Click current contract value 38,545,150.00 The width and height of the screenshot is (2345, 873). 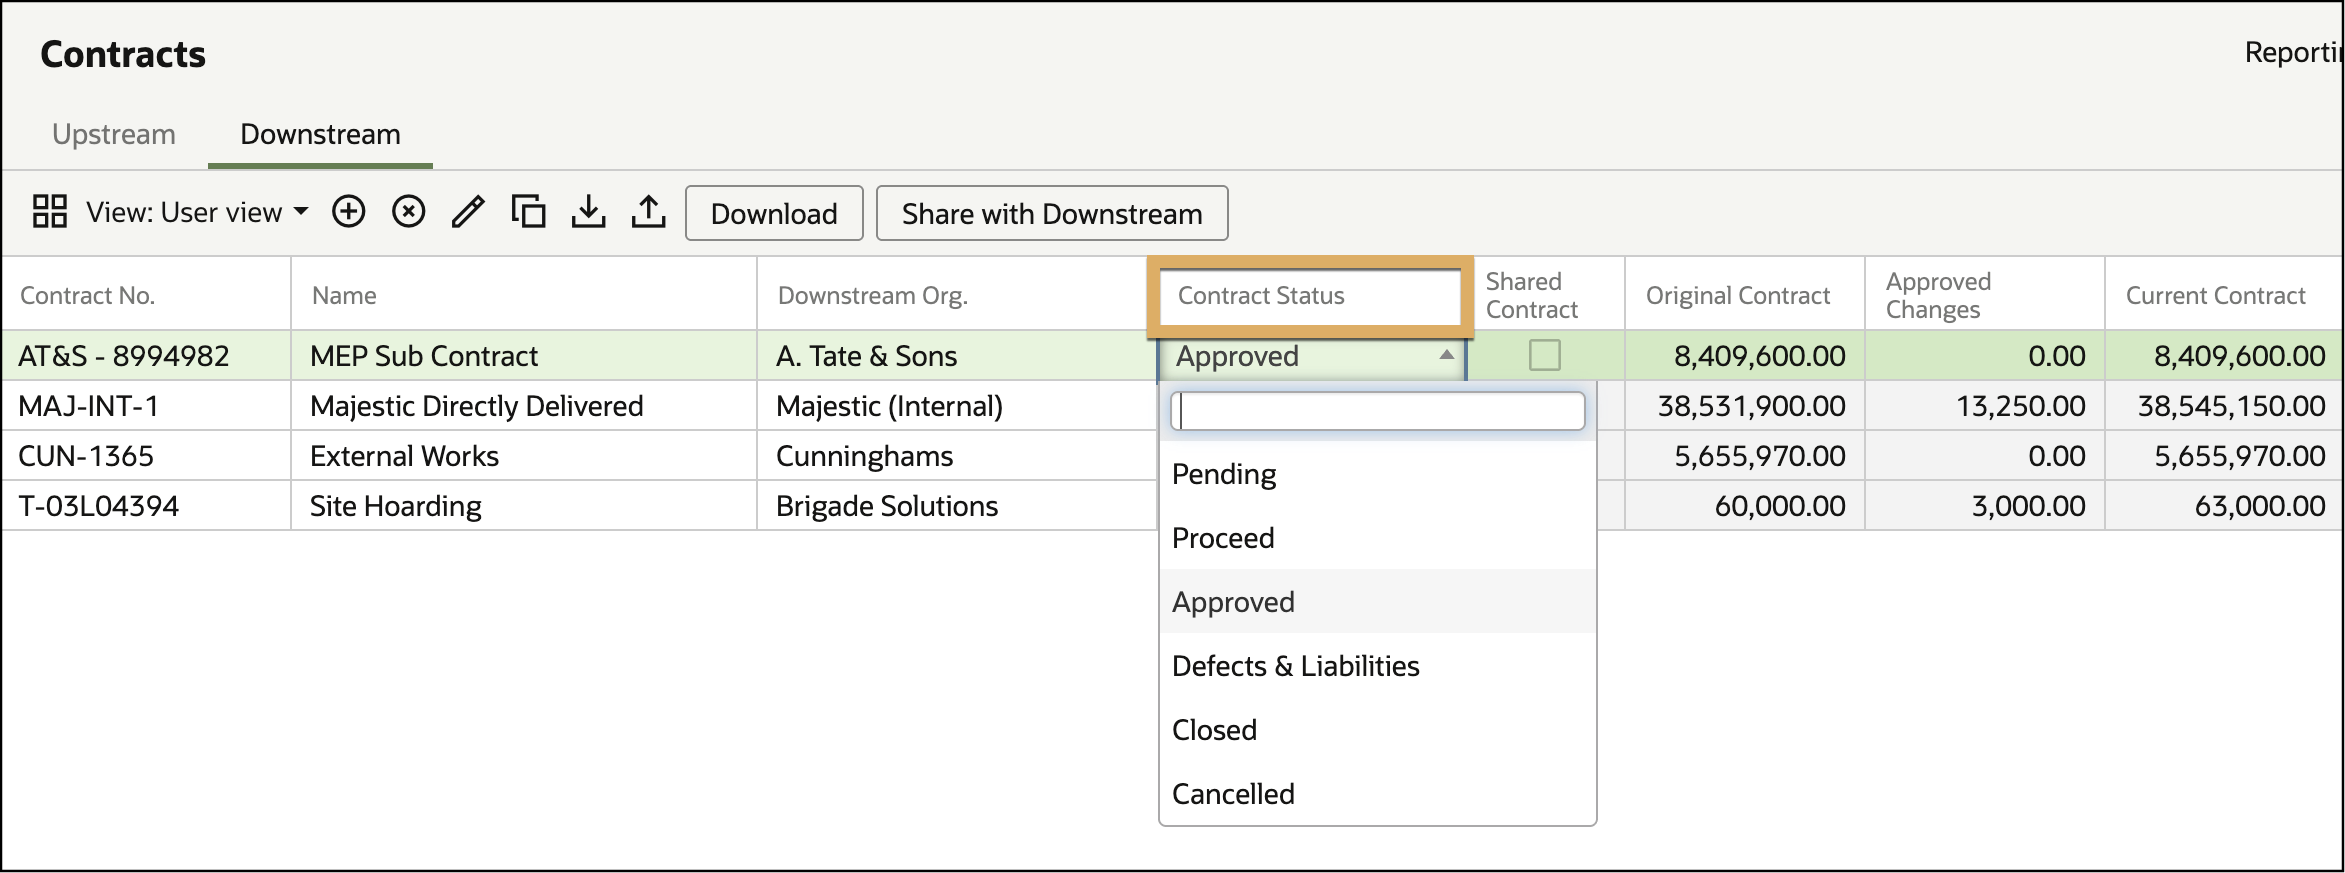click(x=2224, y=405)
